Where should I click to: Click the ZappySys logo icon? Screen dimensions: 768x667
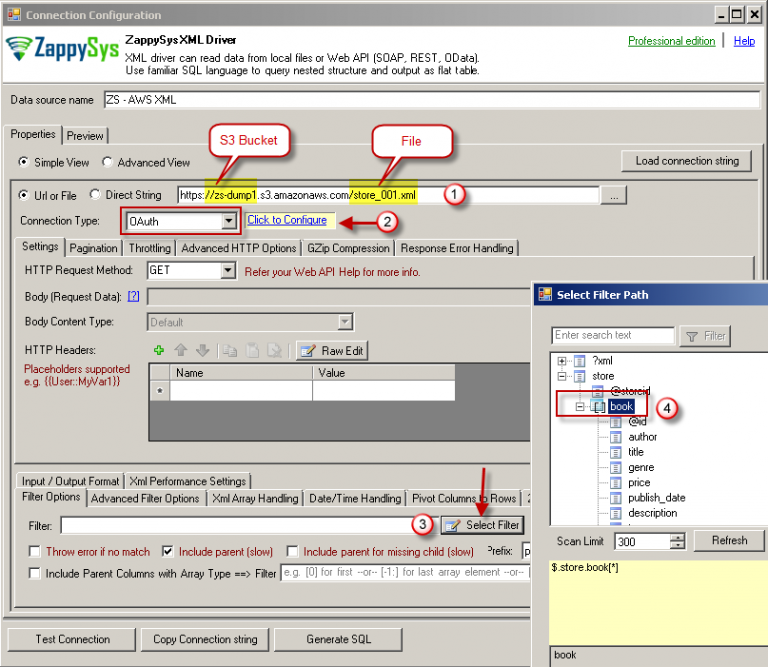tap(20, 49)
